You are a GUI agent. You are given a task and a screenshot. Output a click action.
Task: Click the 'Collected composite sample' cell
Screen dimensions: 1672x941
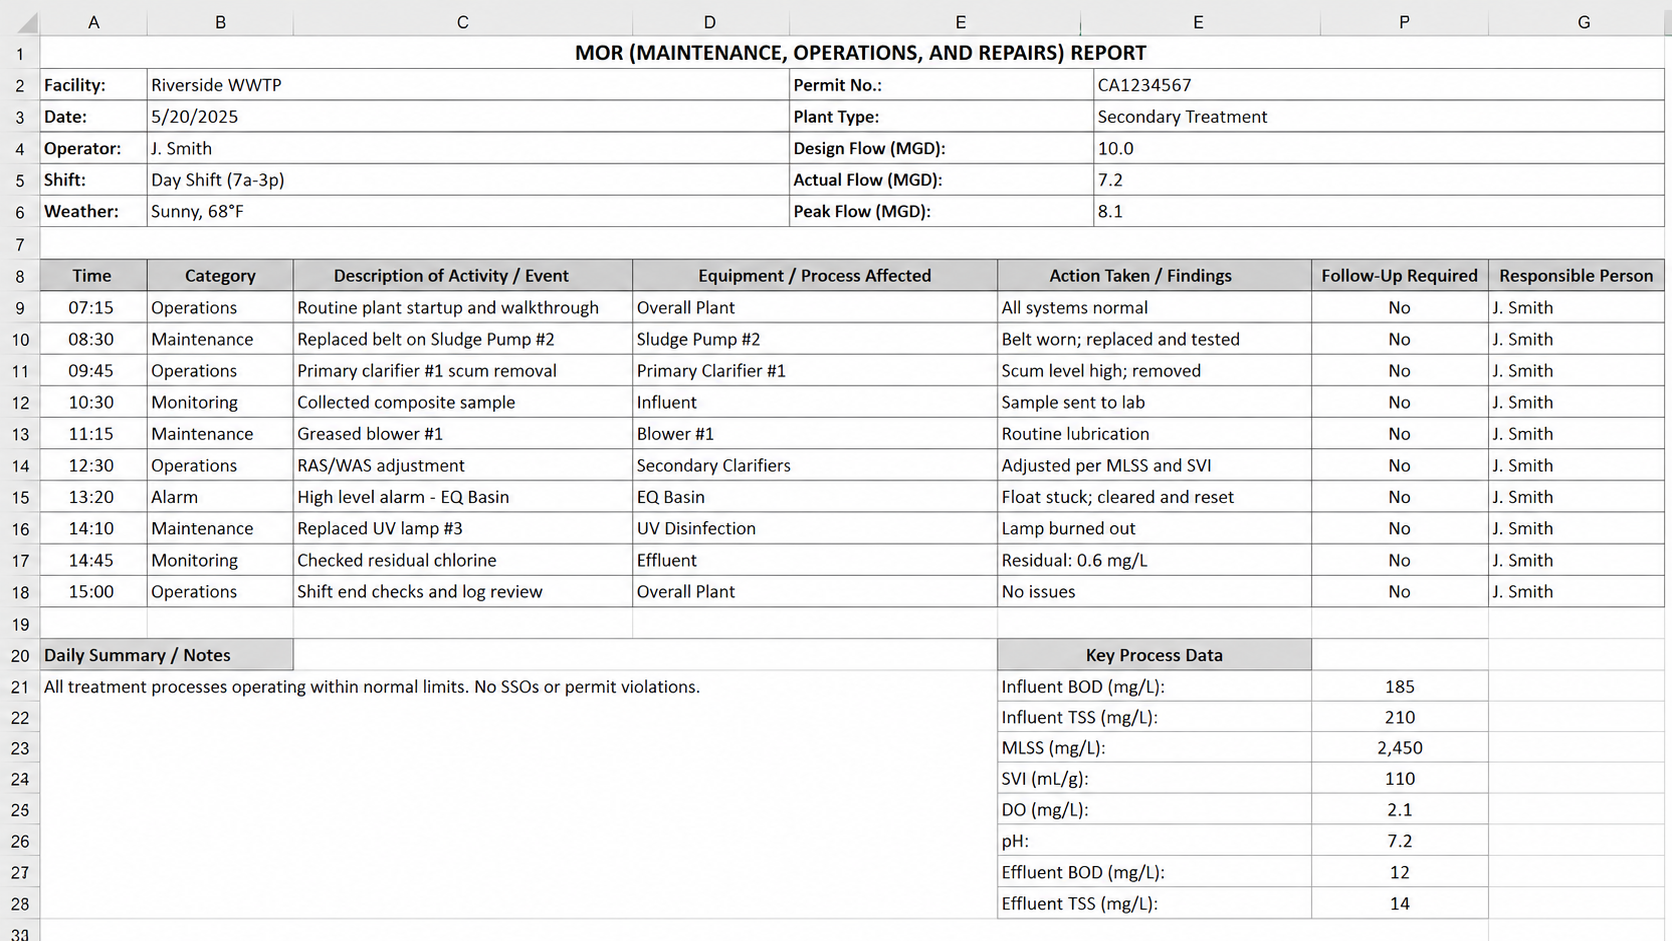click(462, 402)
